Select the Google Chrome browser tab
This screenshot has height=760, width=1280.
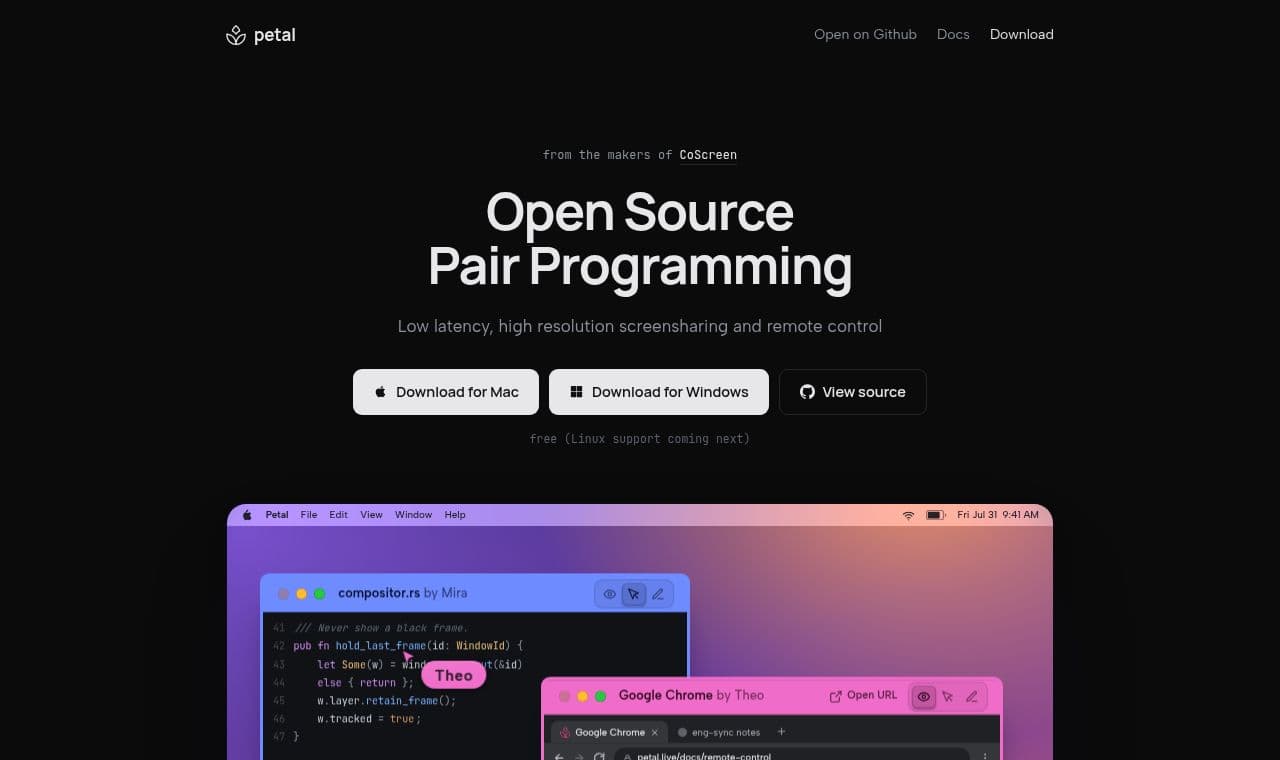tap(608, 732)
